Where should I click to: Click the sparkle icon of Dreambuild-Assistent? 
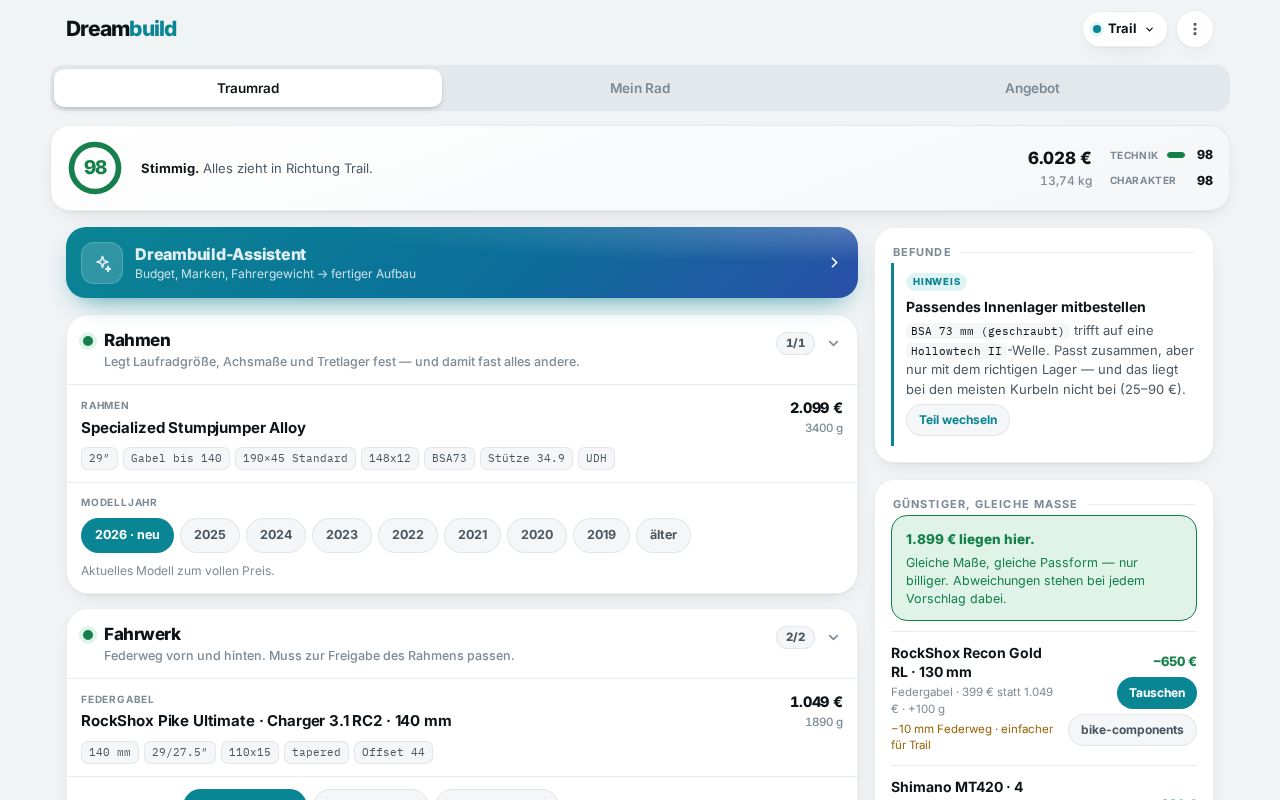click(102, 263)
